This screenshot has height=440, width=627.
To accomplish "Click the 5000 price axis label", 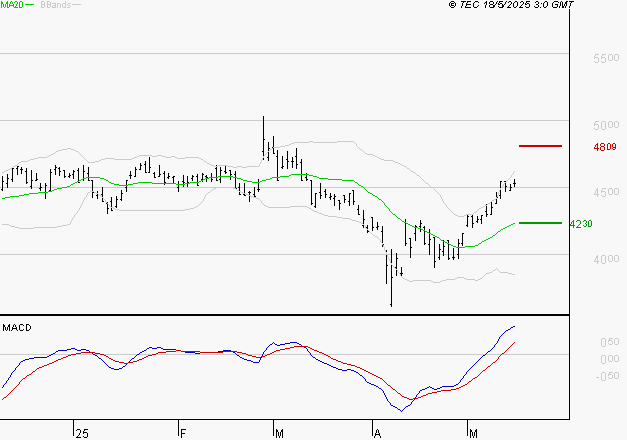I will coord(607,127).
